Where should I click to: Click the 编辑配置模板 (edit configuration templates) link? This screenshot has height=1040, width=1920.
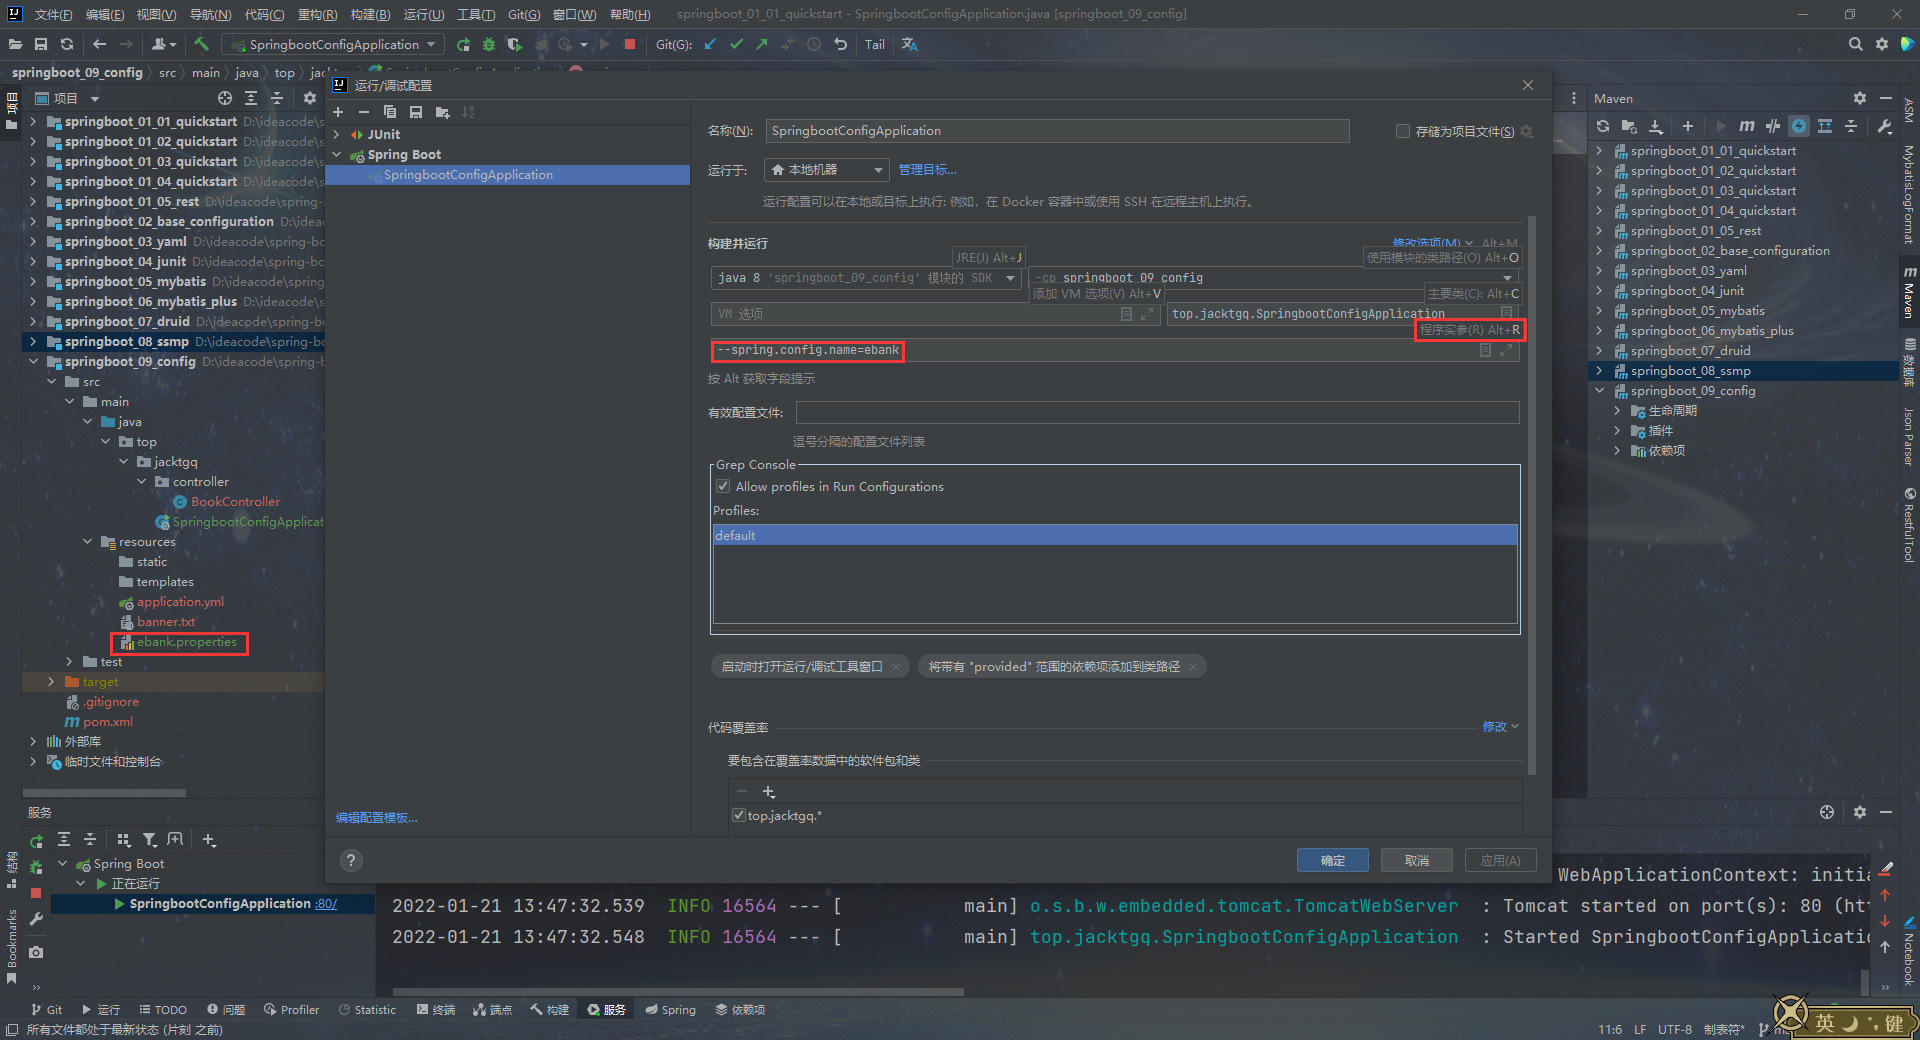(x=376, y=817)
